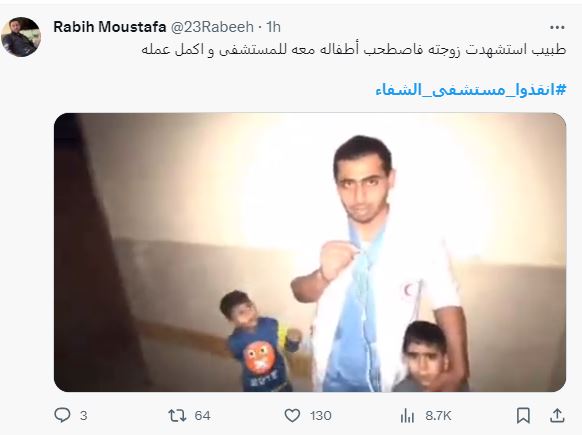Like the tweet with the heart icon
The width and height of the screenshot is (582, 435).
(292, 415)
